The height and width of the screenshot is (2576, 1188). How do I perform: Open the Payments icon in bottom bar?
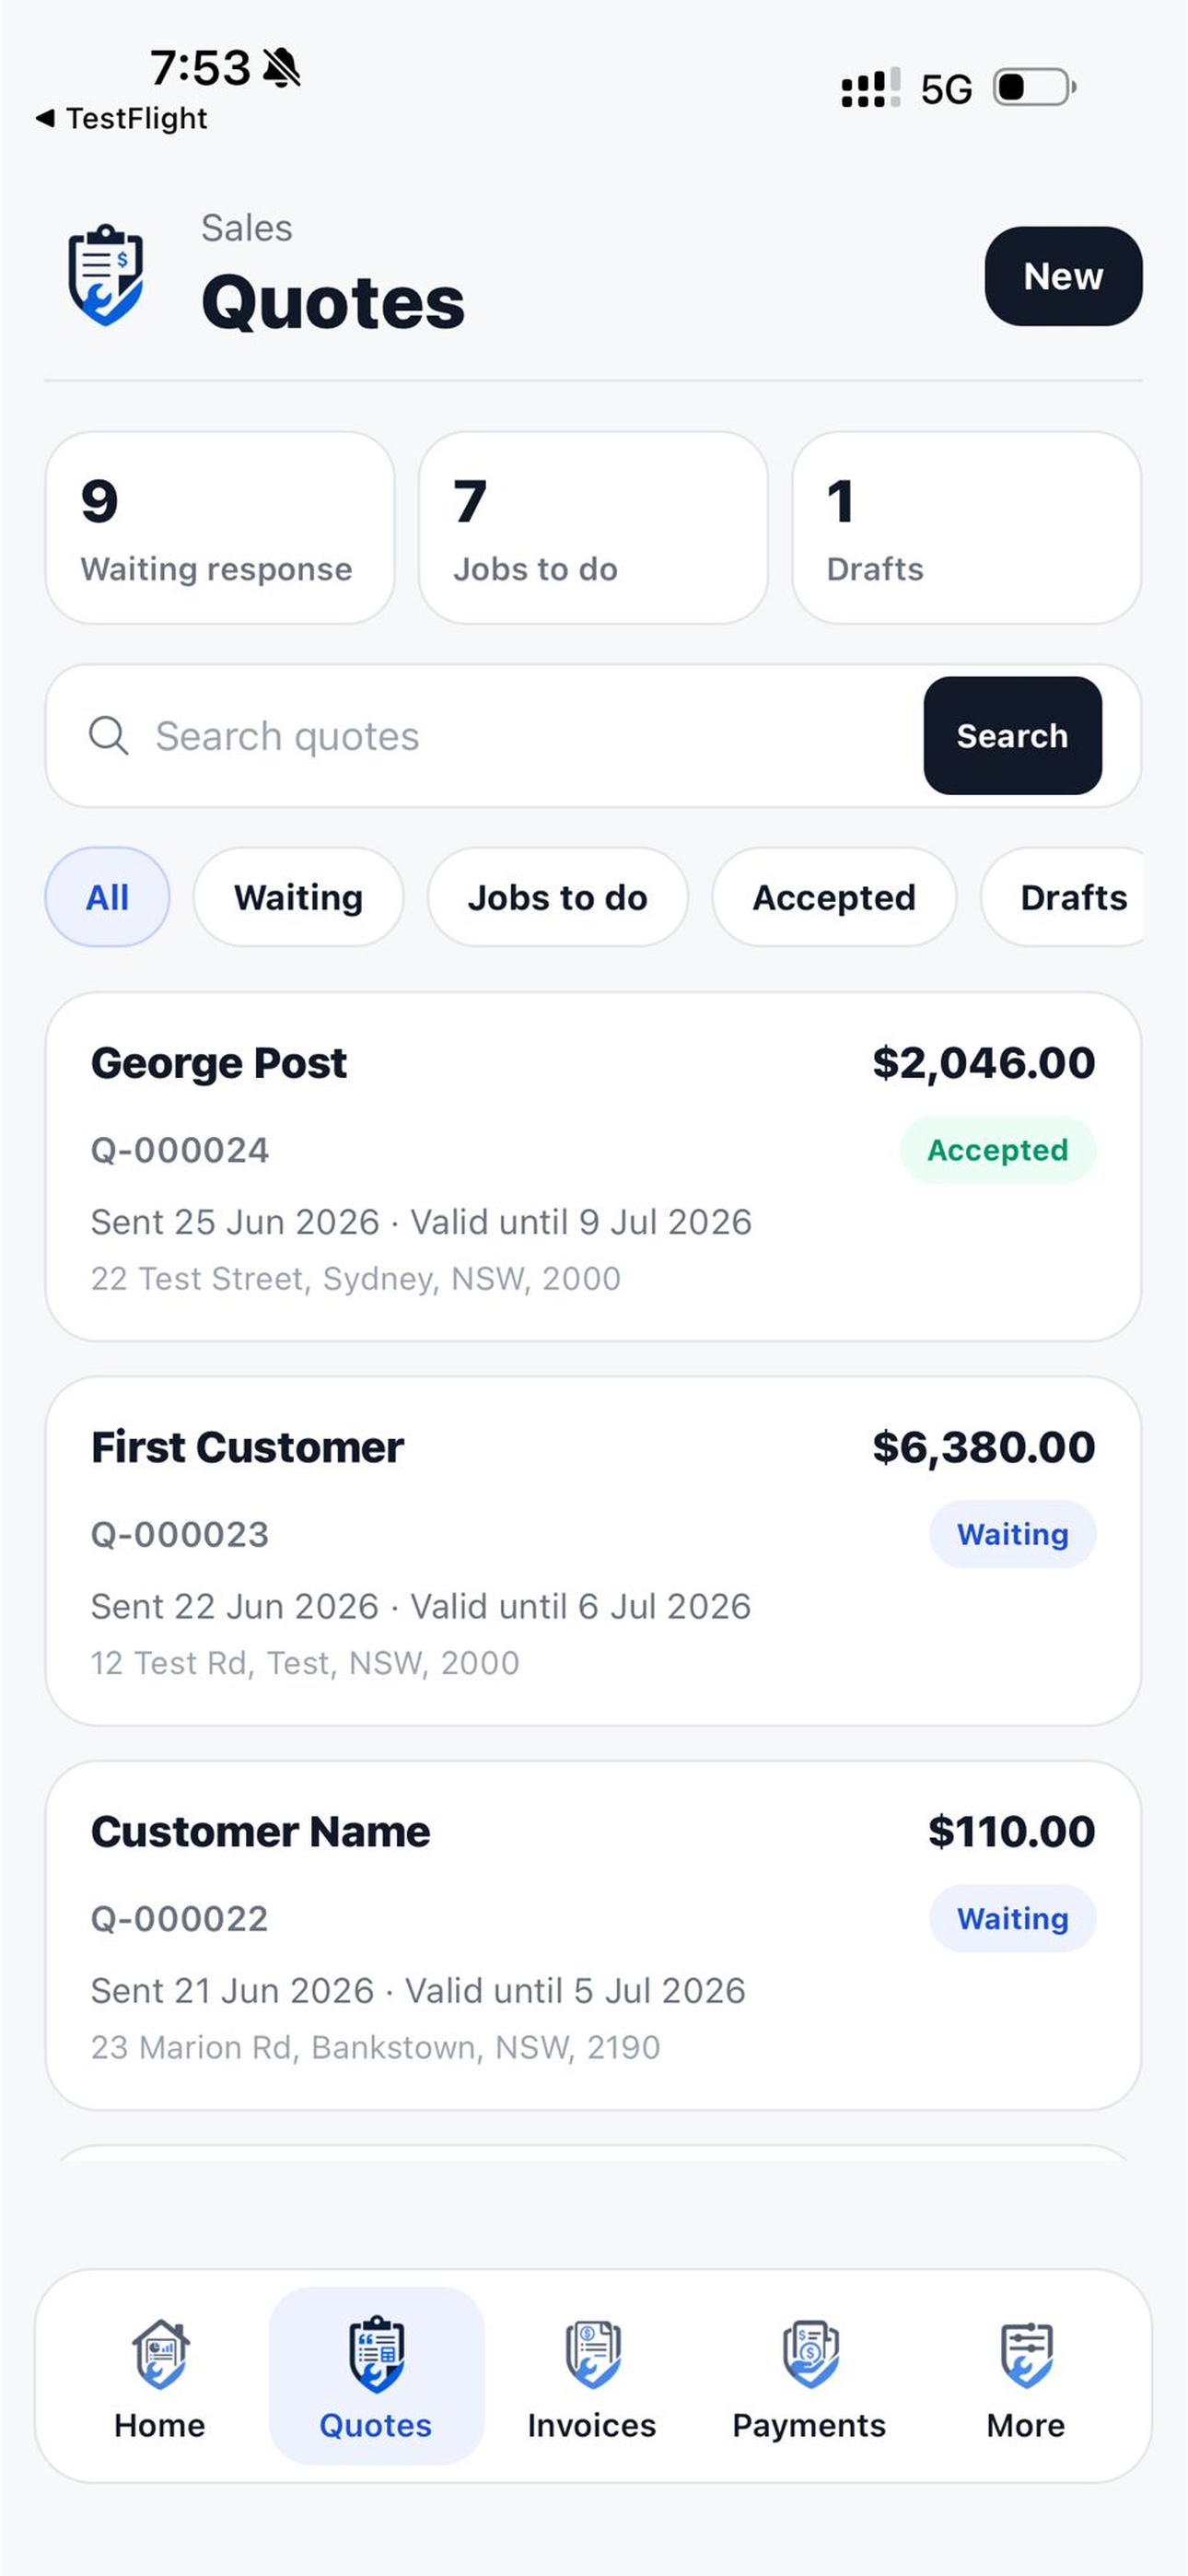click(x=809, y=2353)
